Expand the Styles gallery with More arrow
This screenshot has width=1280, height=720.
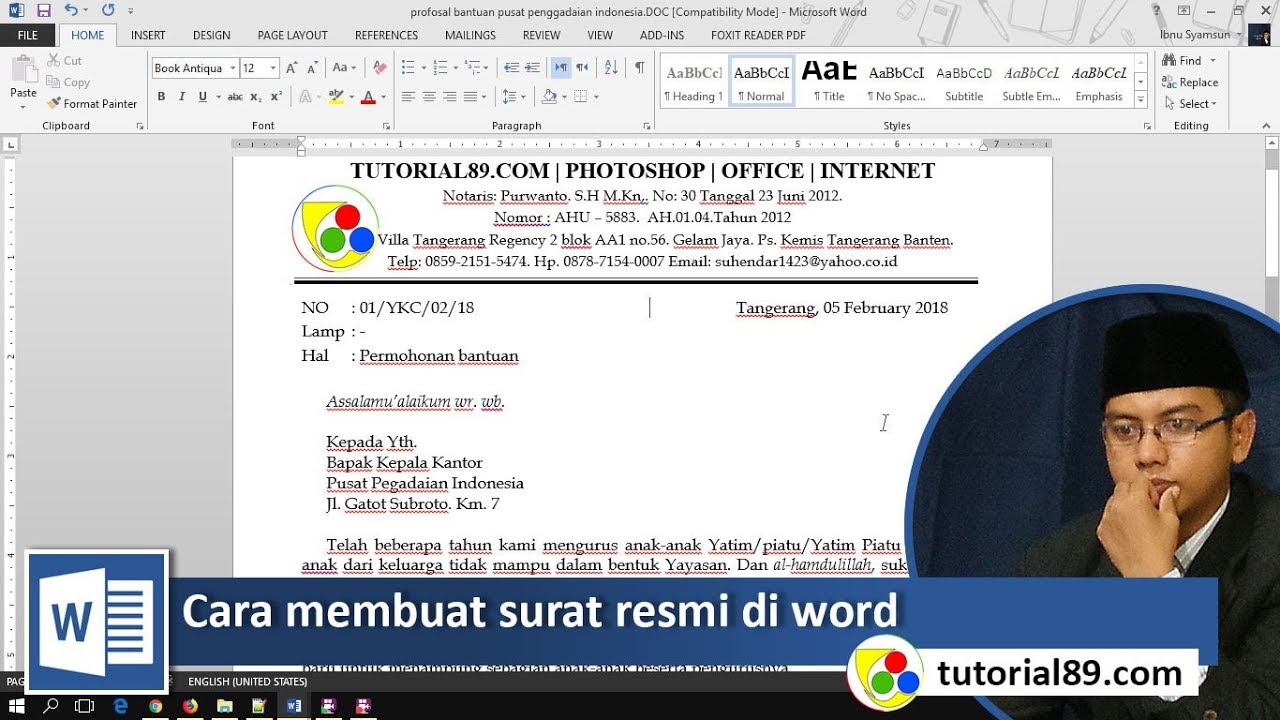1141,99
